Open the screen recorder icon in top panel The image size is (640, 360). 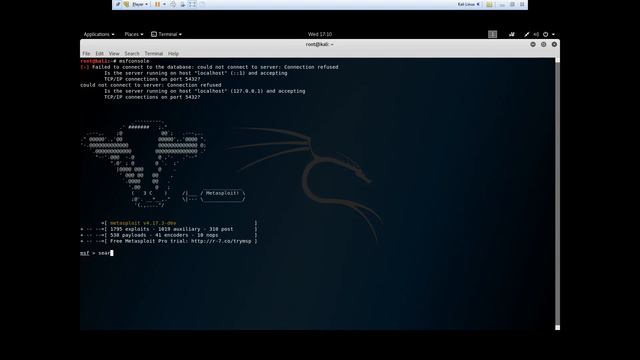[x=511, y=34]
